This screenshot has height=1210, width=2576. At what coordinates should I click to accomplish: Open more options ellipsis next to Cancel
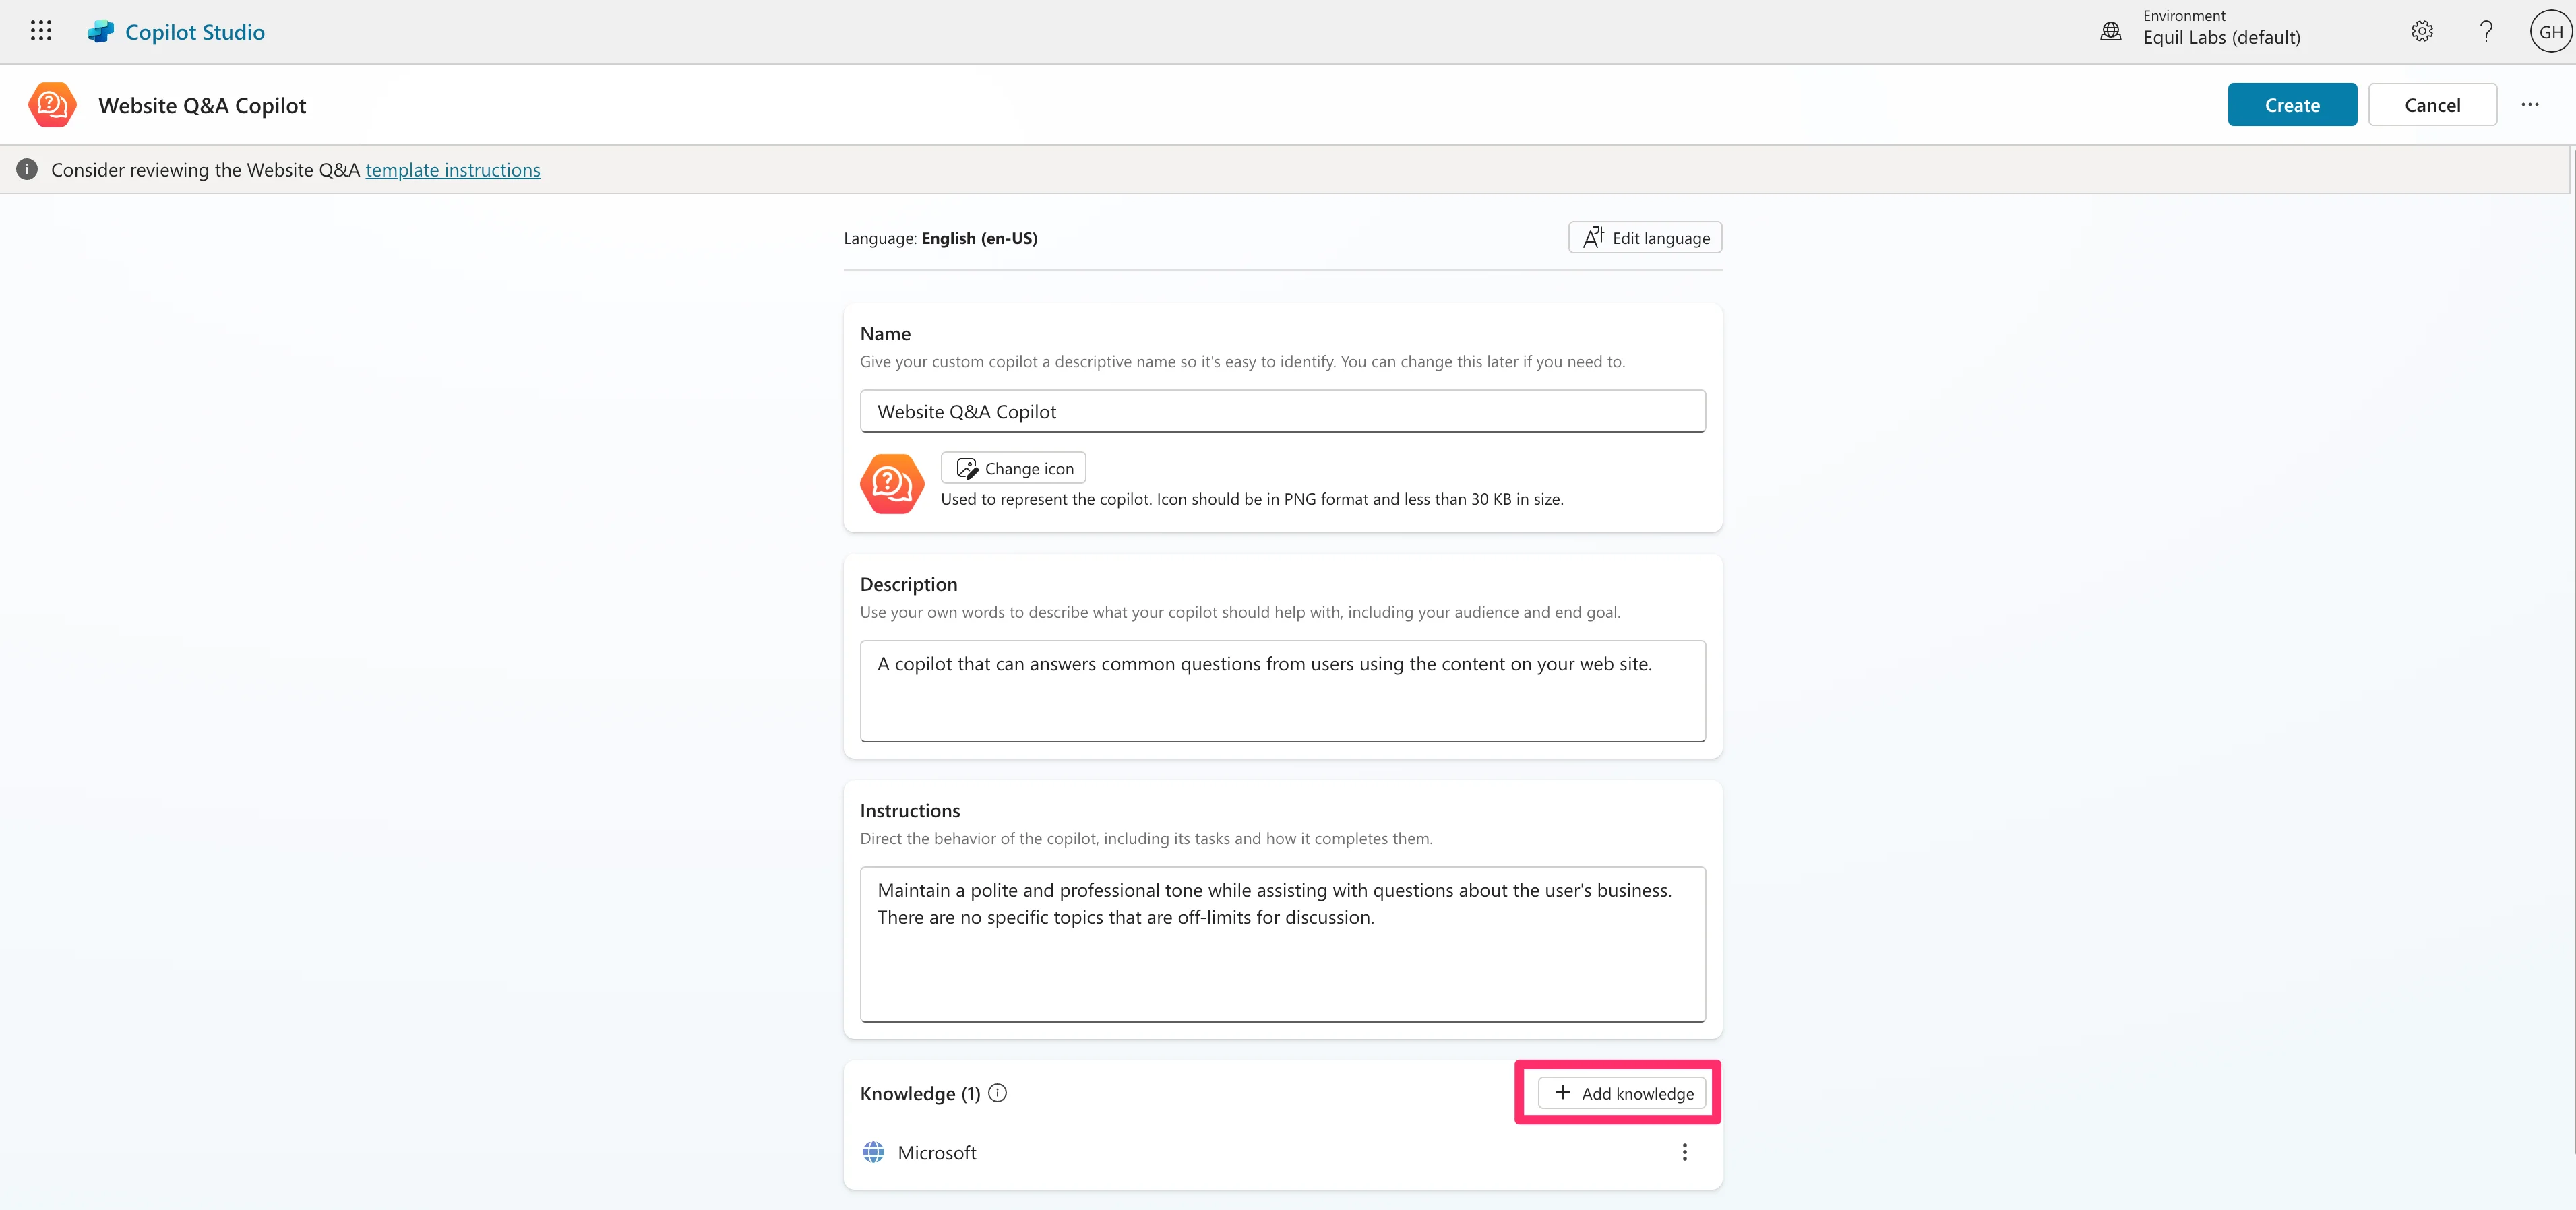tap(2530, 105)
